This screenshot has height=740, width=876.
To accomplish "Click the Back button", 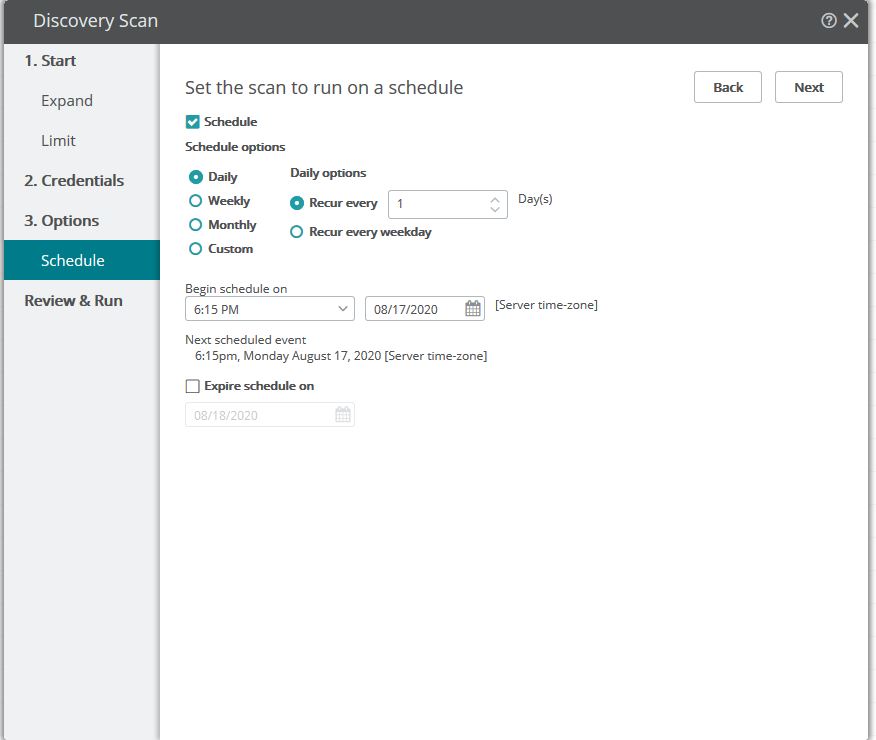I will coord(728,87).
